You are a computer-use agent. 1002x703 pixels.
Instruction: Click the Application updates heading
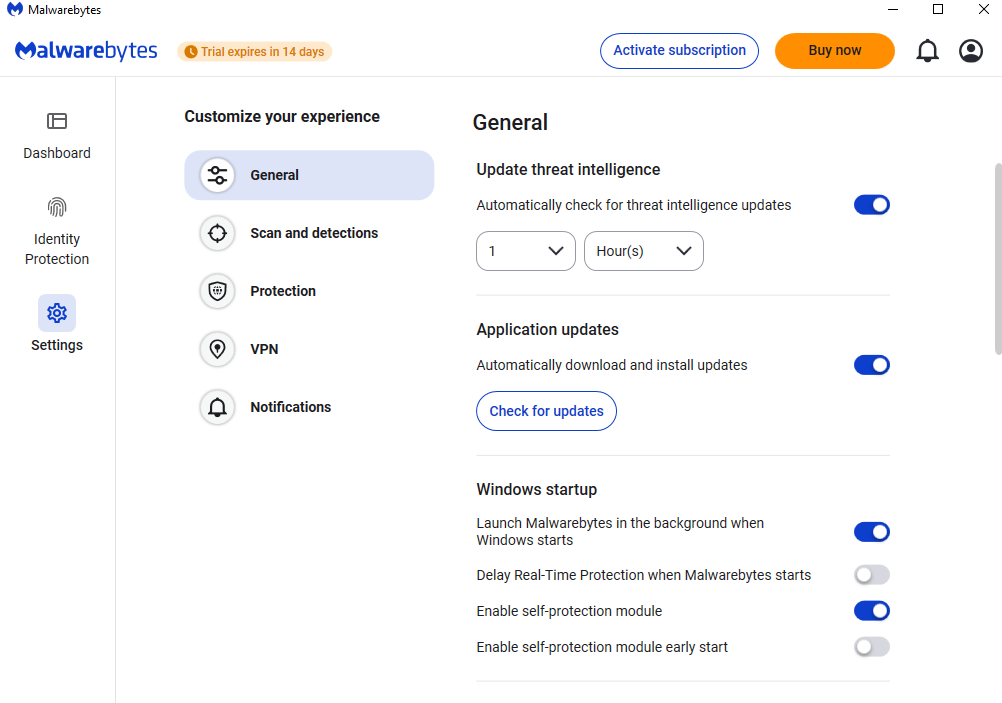tap(548, 330)
